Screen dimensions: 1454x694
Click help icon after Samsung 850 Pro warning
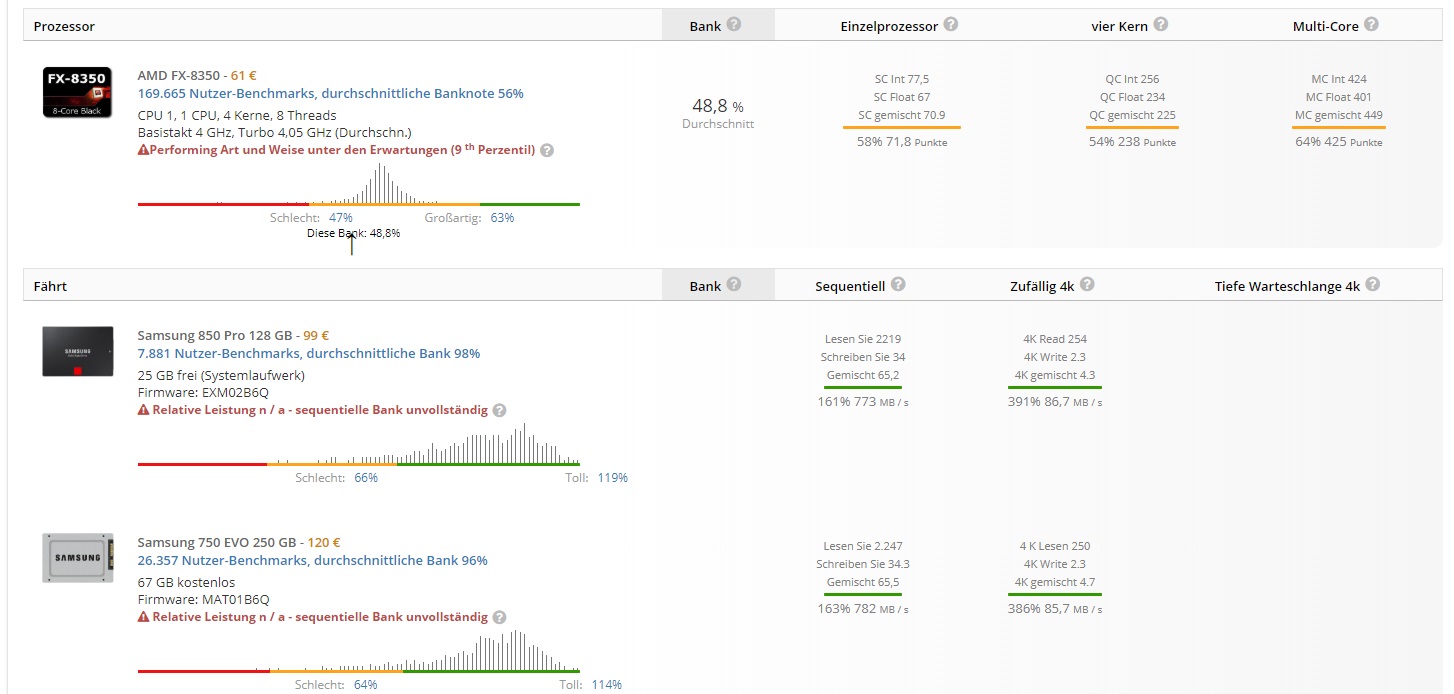[x=499, y=410]
